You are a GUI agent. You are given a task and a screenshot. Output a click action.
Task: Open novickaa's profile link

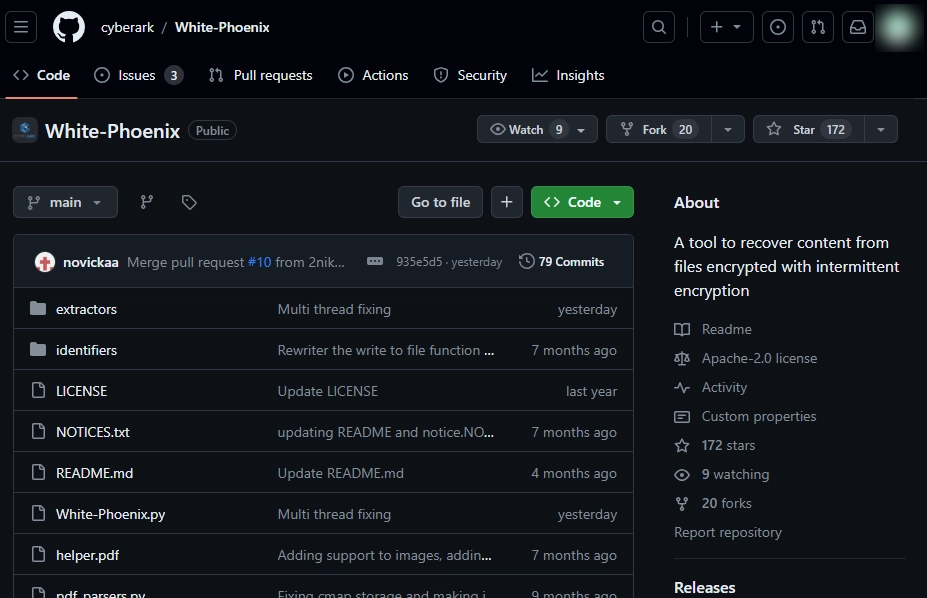[x=91, y=262]
